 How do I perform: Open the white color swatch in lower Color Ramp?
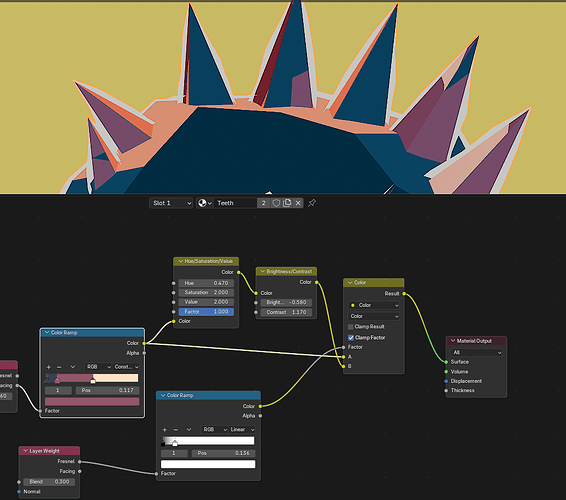(208, 464)
